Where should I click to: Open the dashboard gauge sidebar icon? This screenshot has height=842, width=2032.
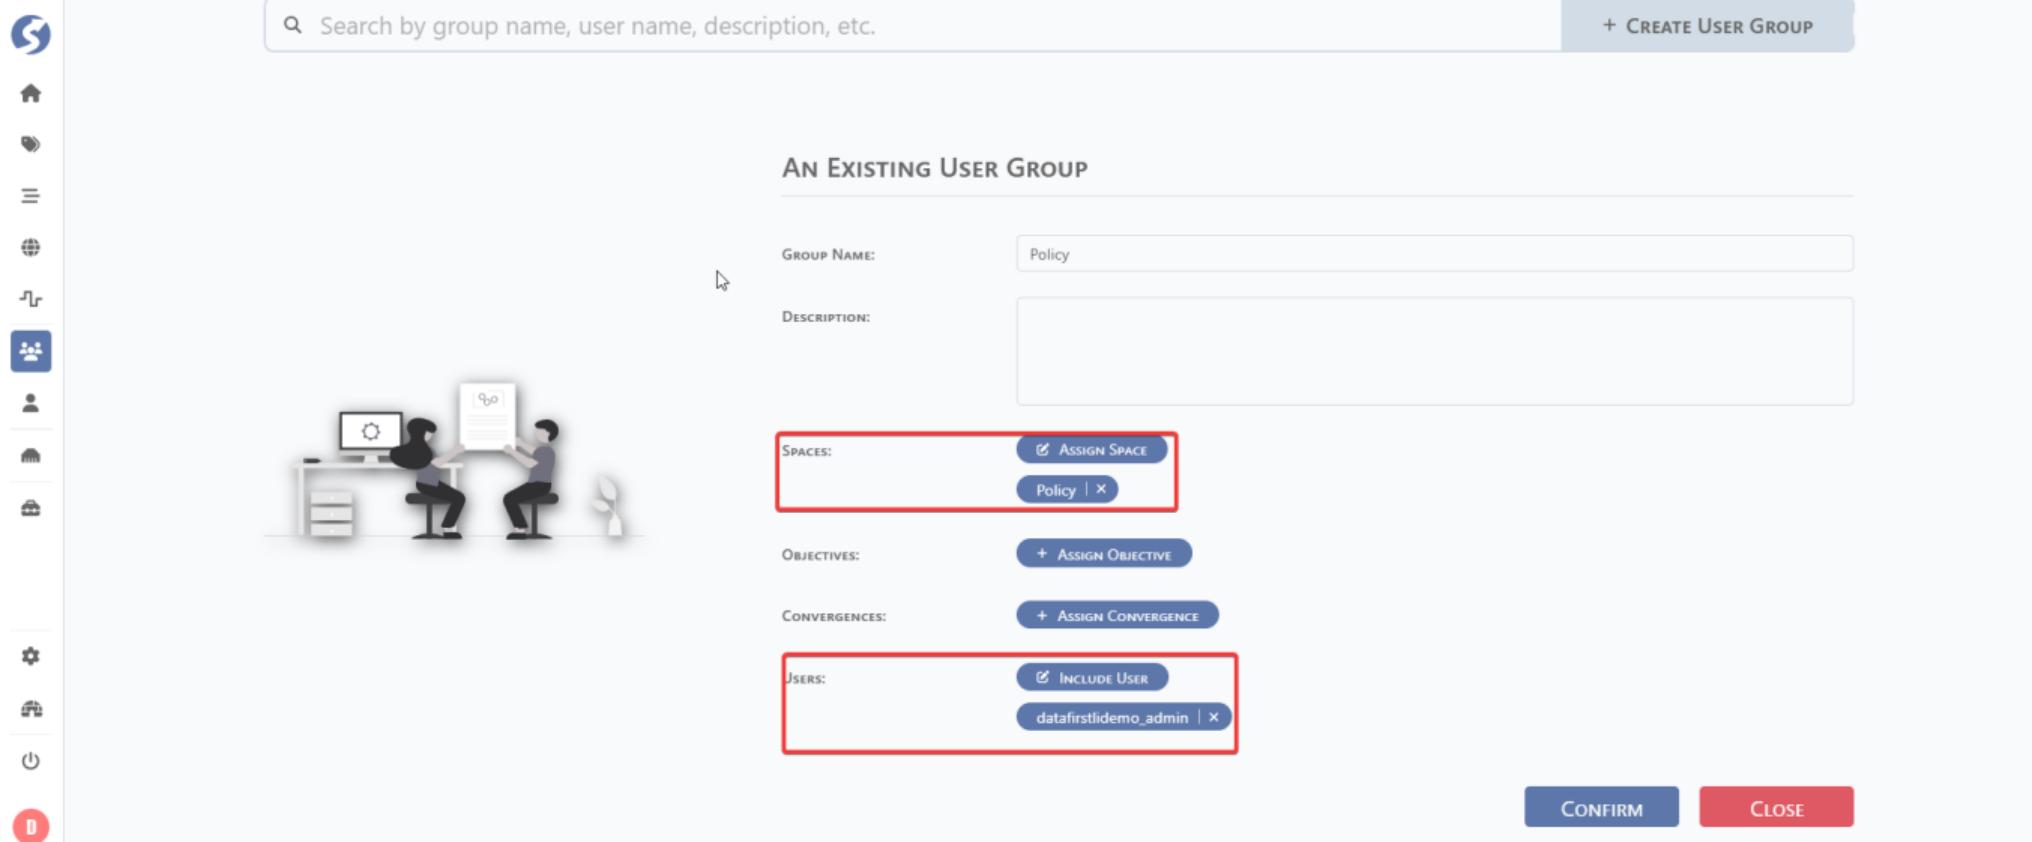click(x=31, y=709)
